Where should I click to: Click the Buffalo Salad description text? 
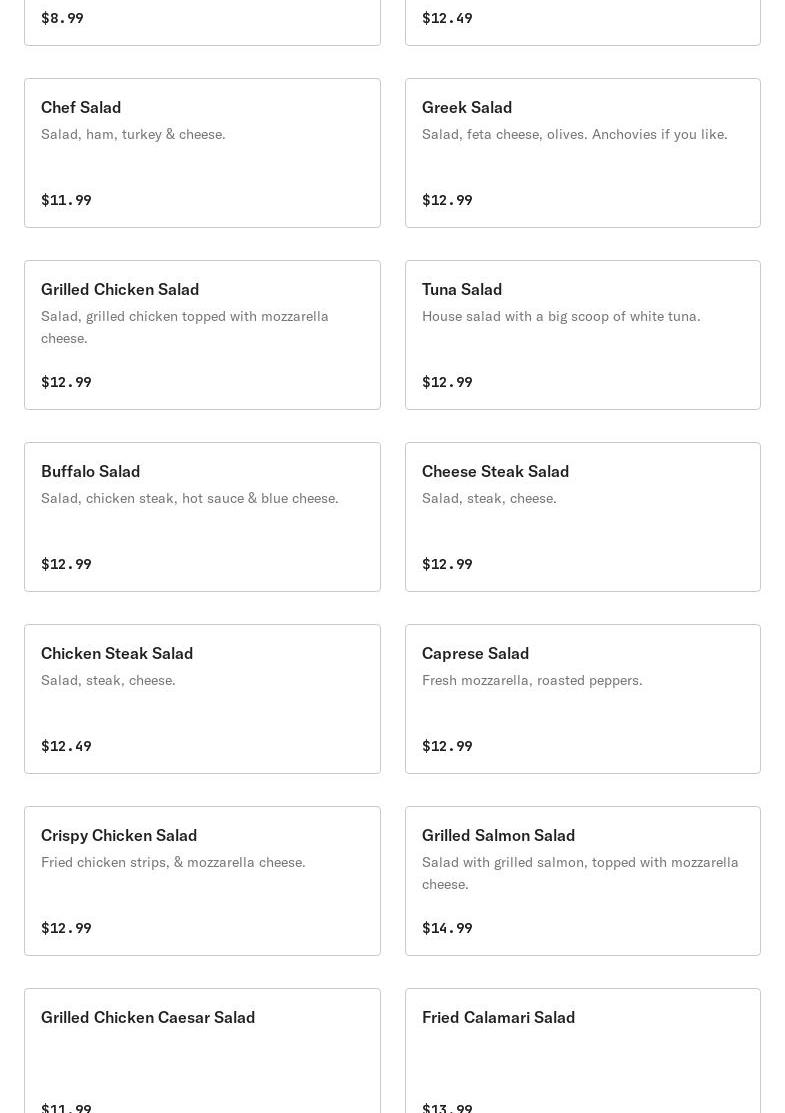coord(189,498)
